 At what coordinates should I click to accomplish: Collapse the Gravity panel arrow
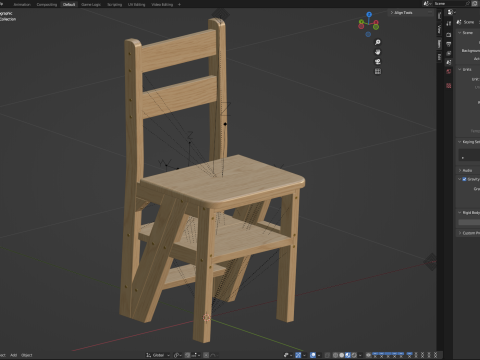460,179
